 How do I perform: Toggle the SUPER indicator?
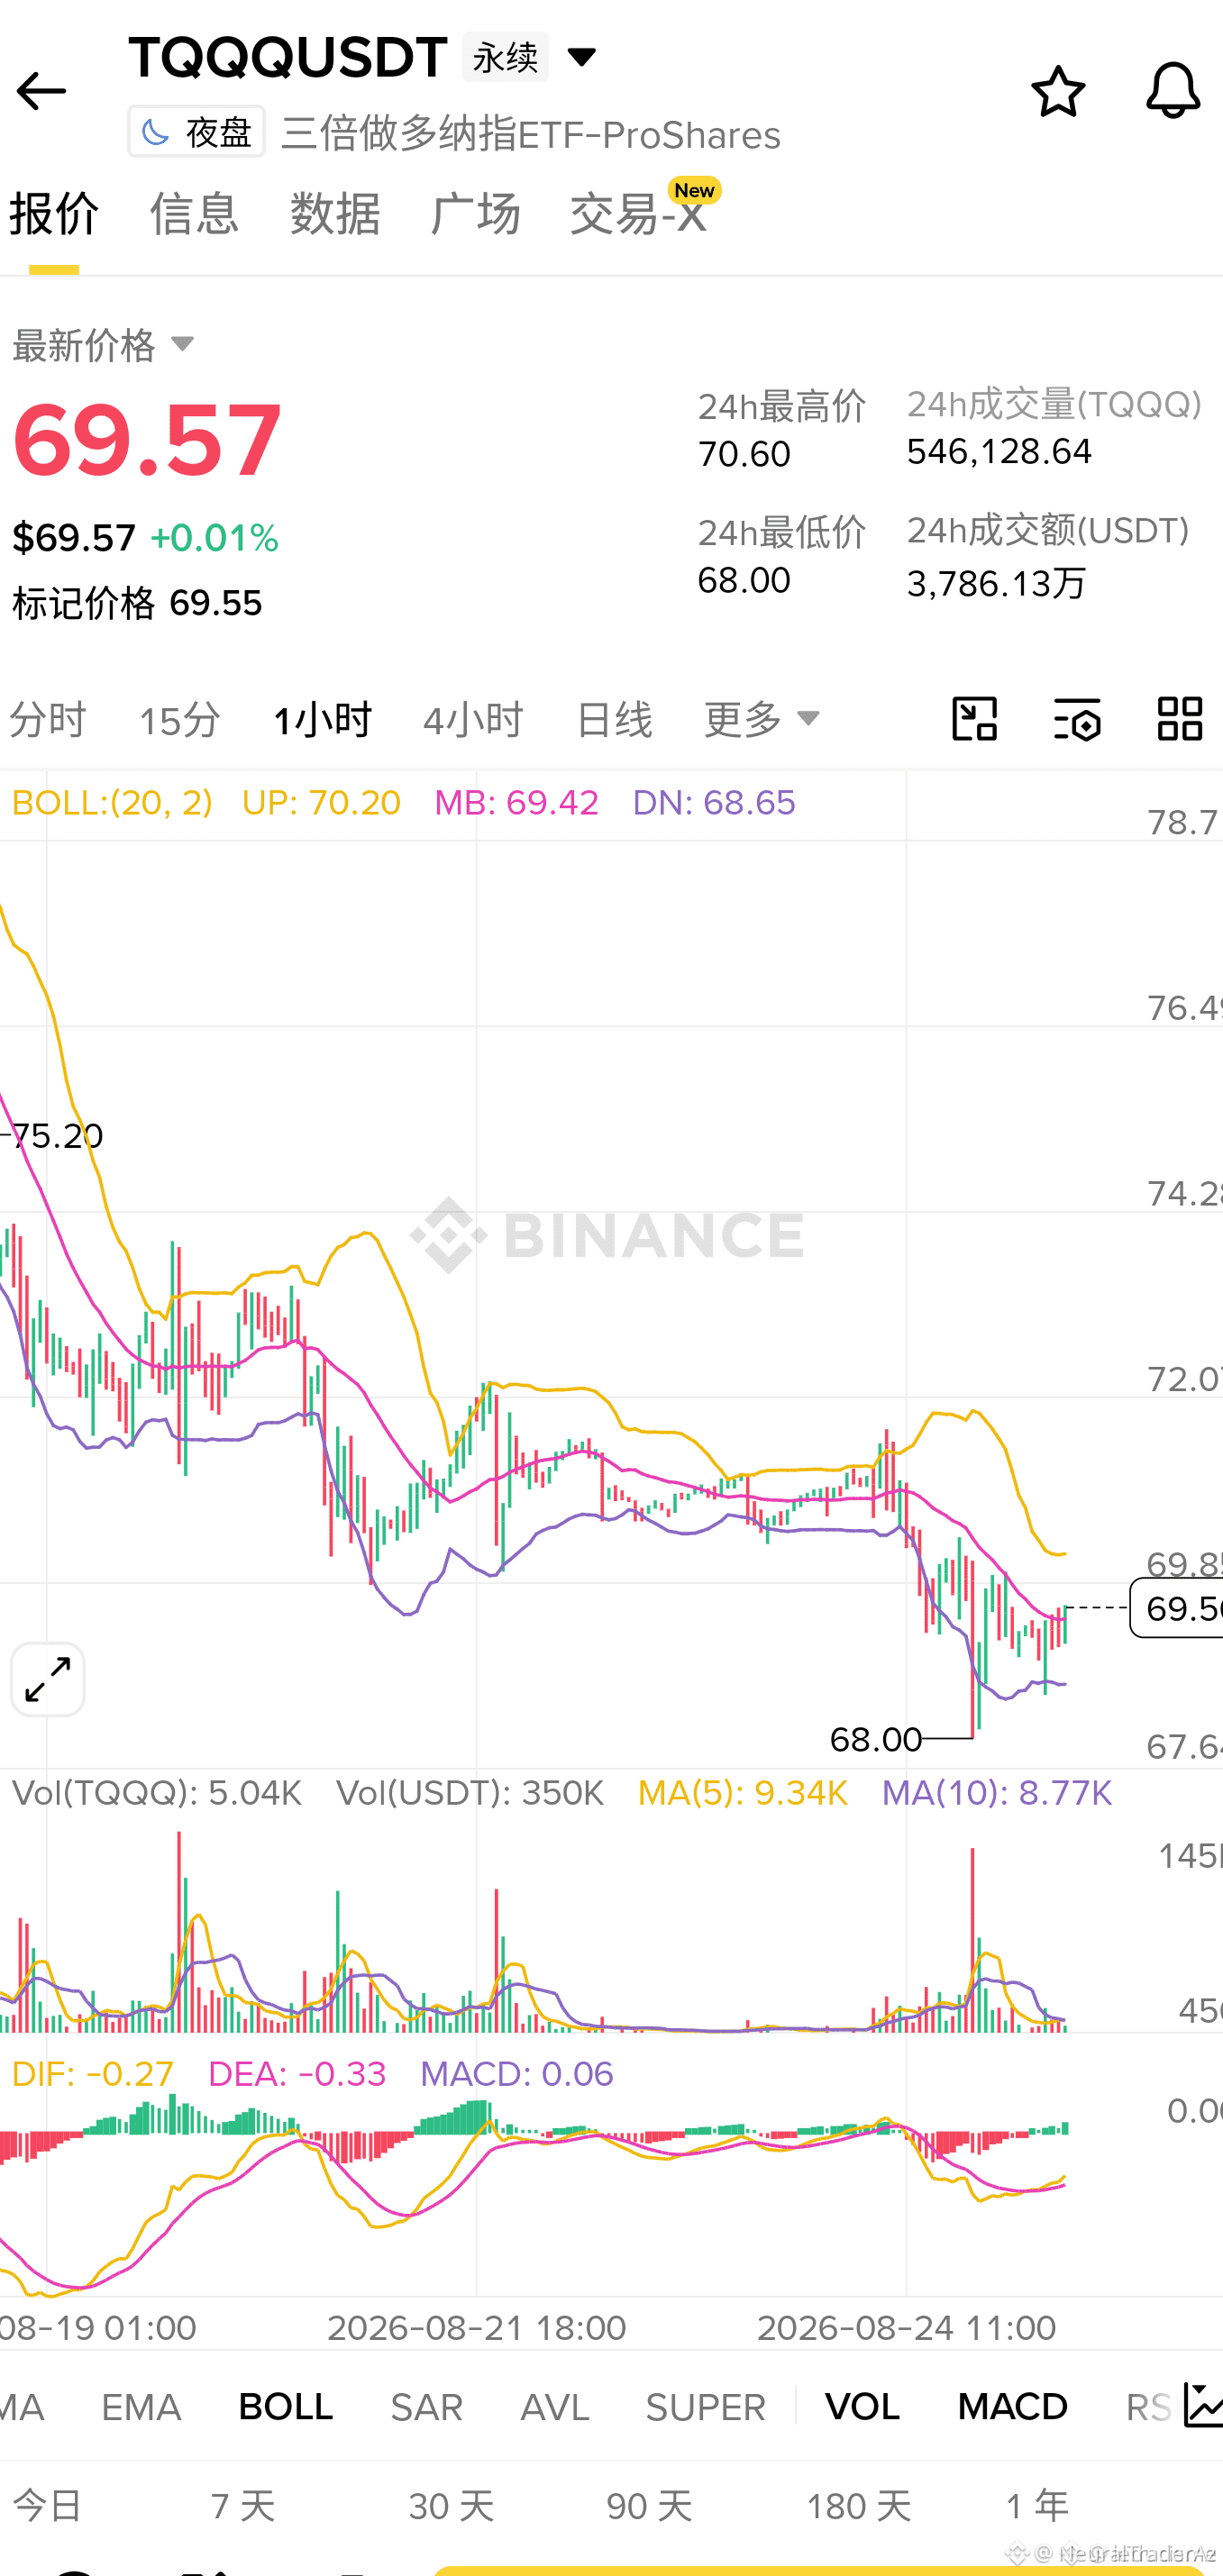coord(705,2407)
